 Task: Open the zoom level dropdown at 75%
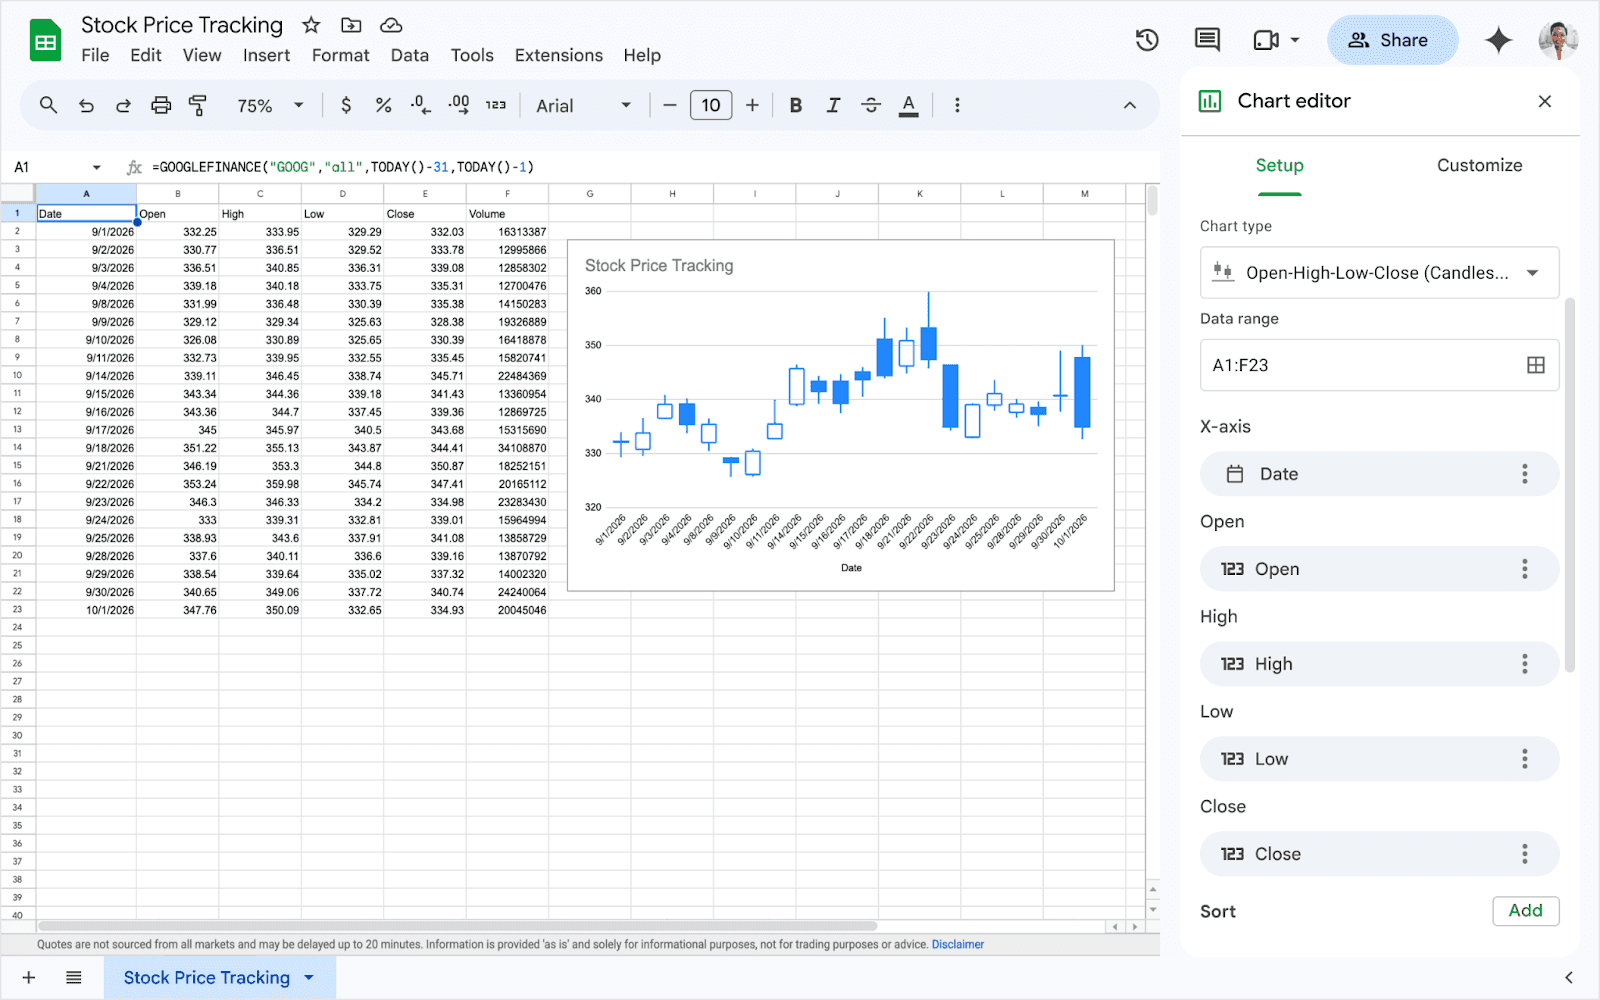click(x=269, y=105)
